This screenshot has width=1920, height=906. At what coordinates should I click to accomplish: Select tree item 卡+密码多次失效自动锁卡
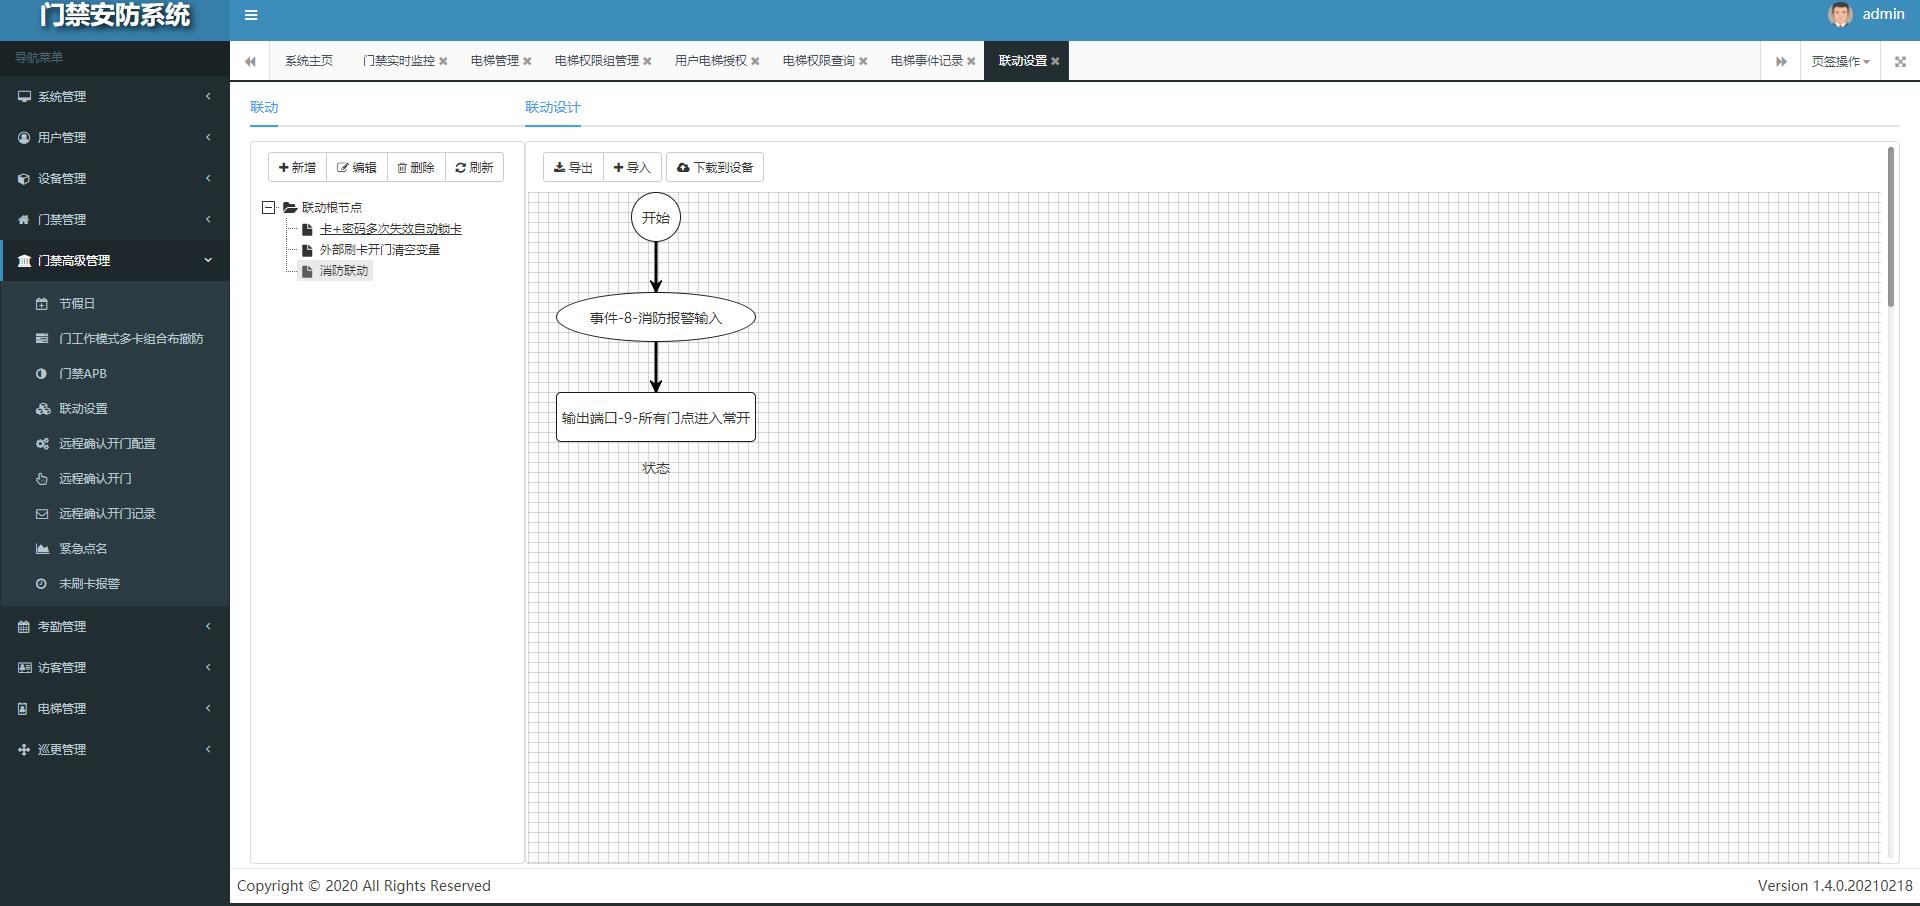[390, 229]
